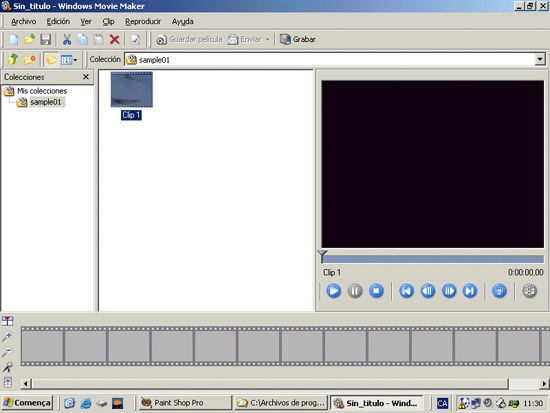Screen dimensions: 550x413
Task: Open the Views dropdown arrow
Action: 75,60
